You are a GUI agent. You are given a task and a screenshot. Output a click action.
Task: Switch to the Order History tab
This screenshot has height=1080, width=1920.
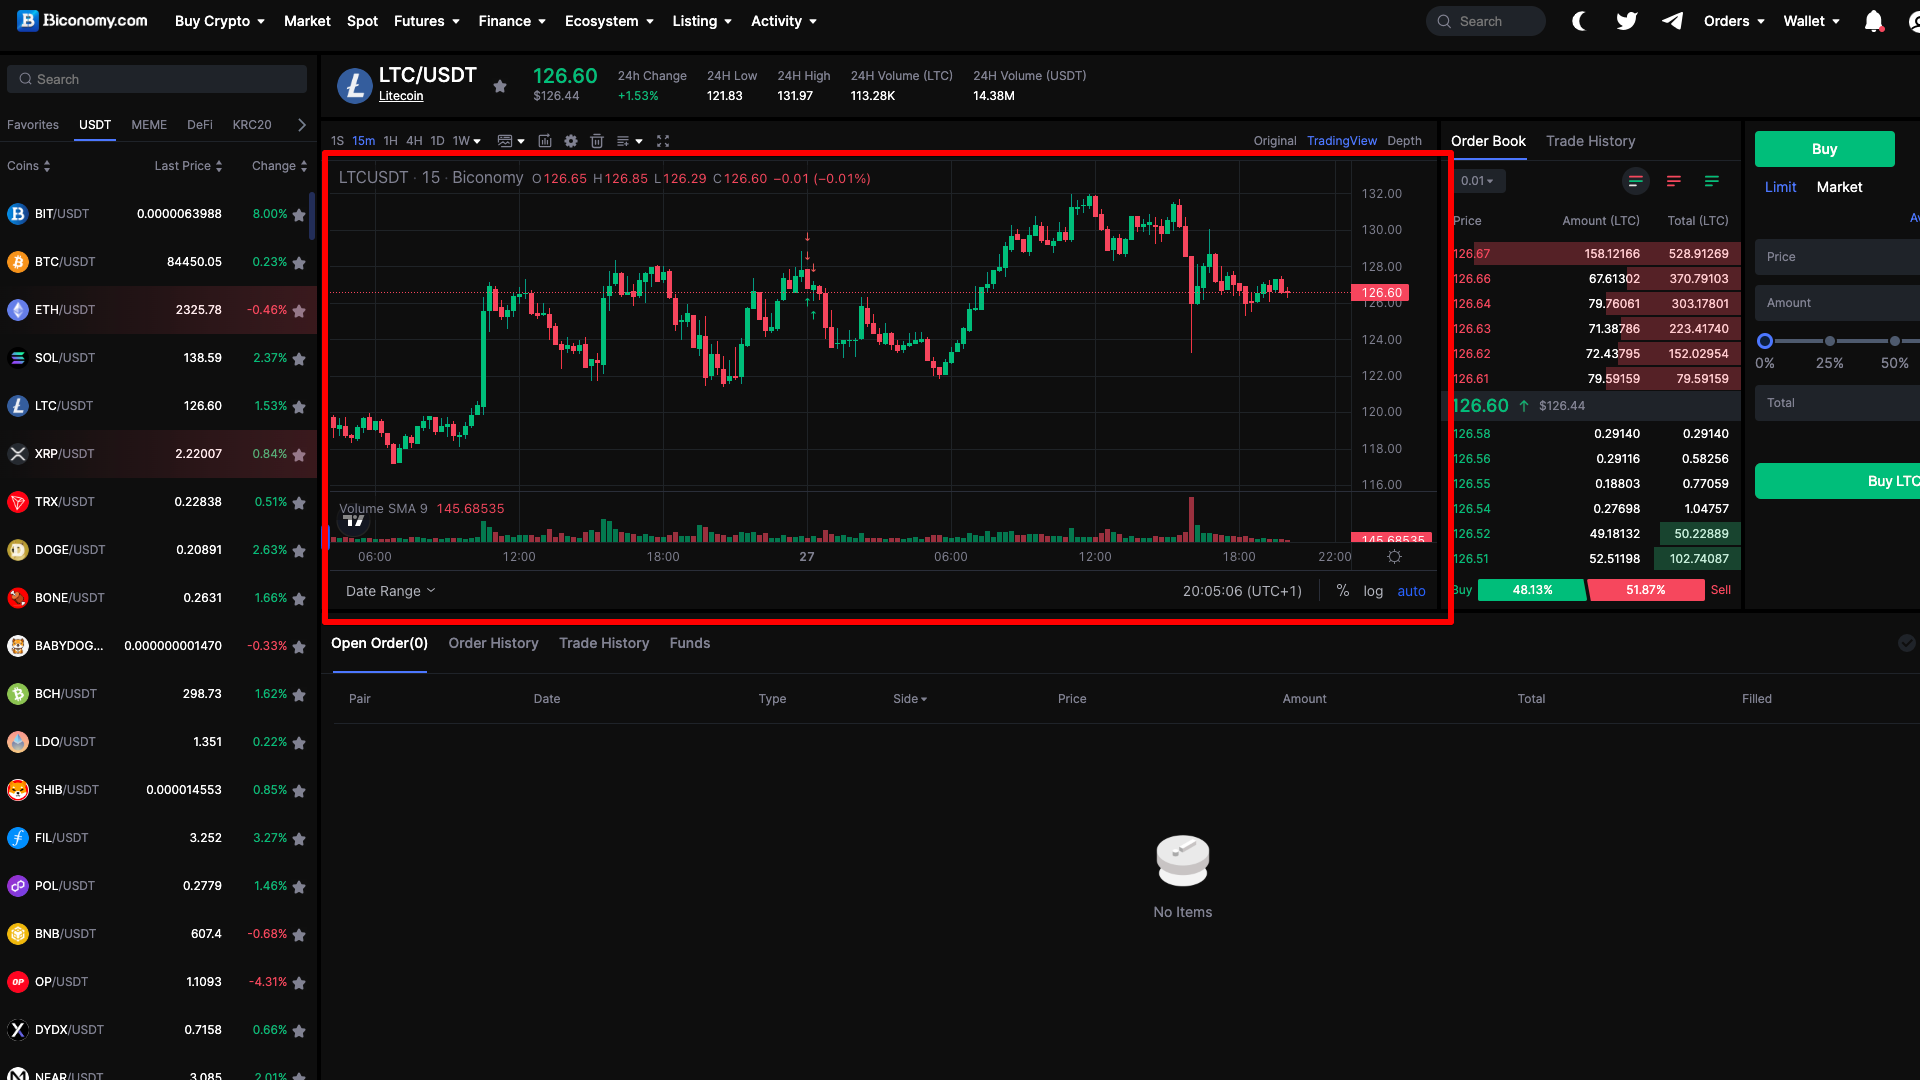pos(493,643)
